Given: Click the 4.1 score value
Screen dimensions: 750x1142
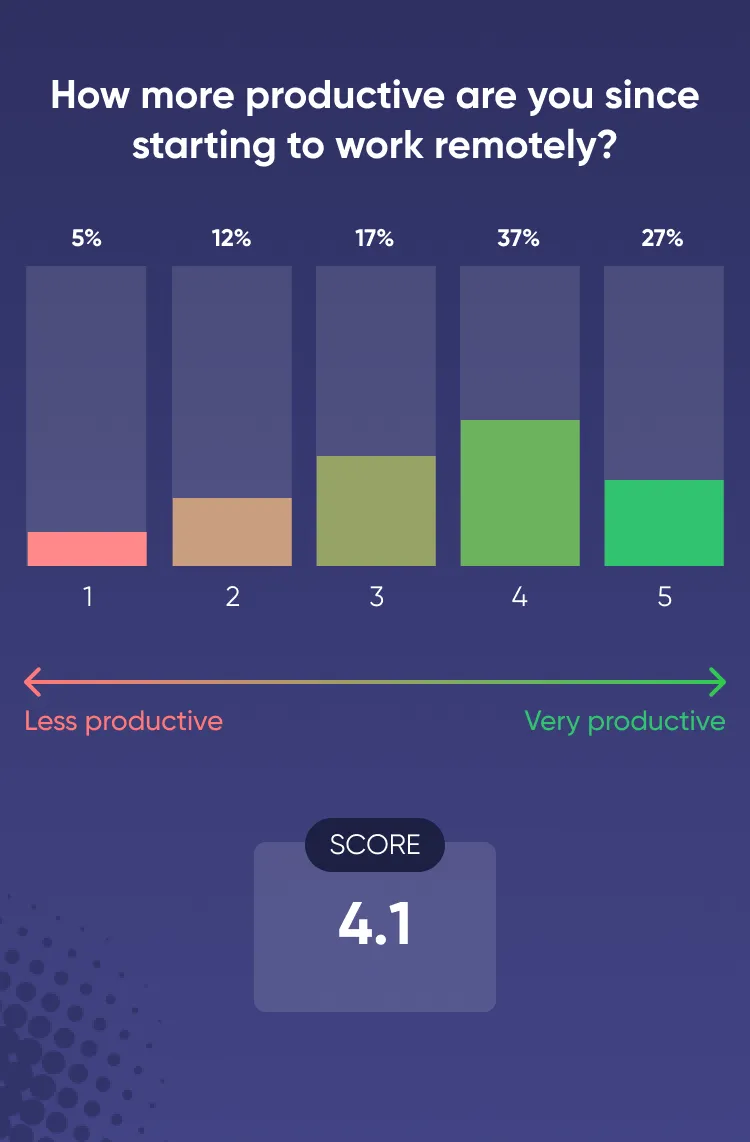Looking at the screenshot, I should pos(375,926).
